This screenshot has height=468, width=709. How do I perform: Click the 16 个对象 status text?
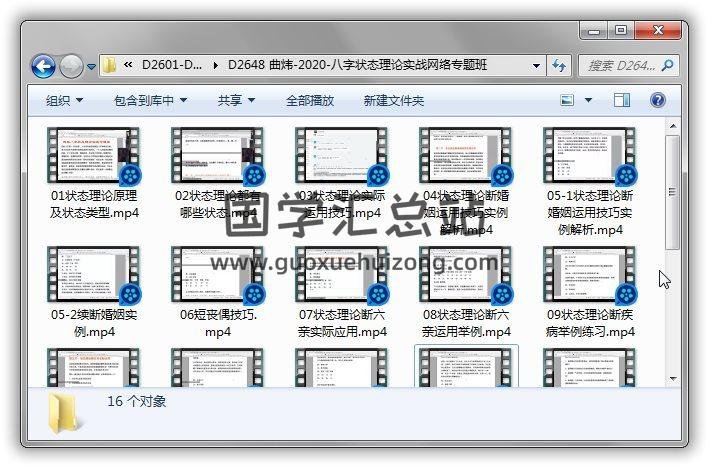(x=137, y=402)
